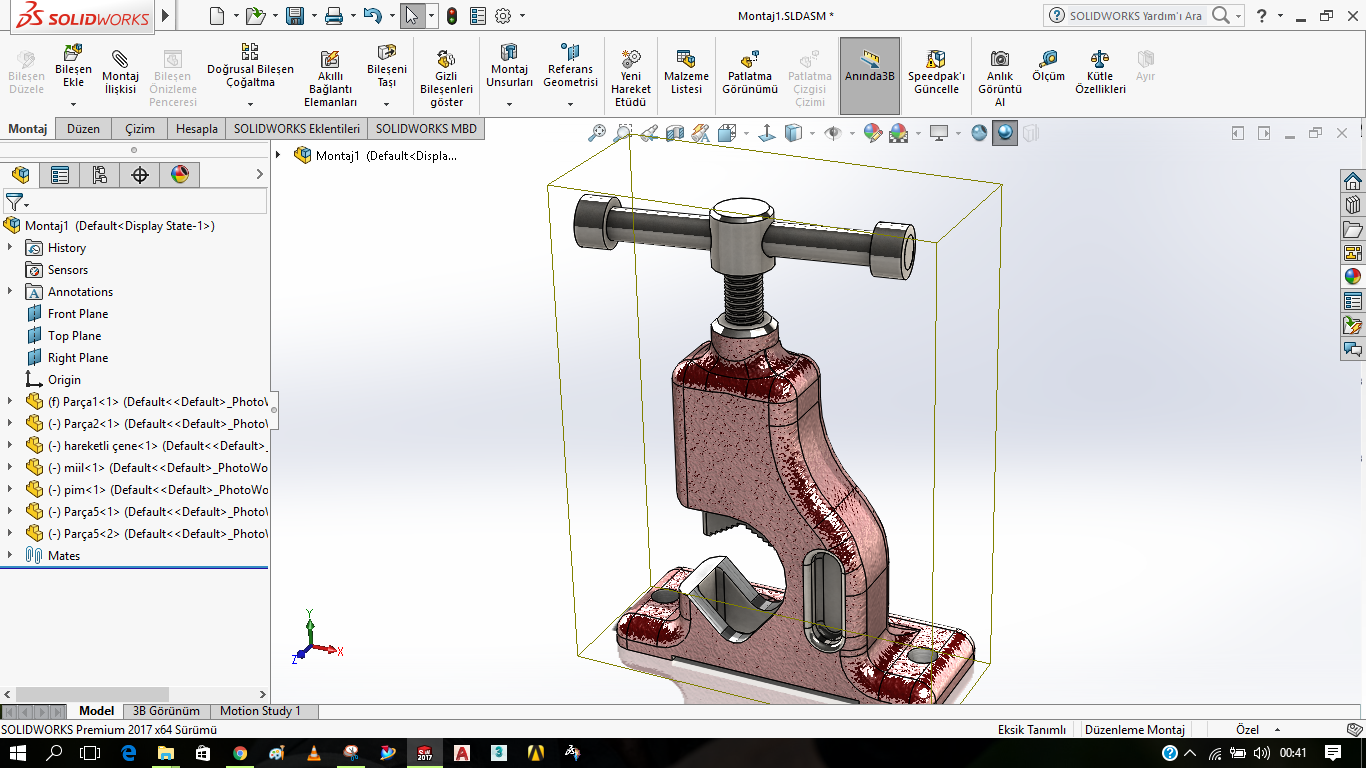Viewport: 1366px width, 768px height.
Task: Toggle the Select cursor tool
Action: 412,15
